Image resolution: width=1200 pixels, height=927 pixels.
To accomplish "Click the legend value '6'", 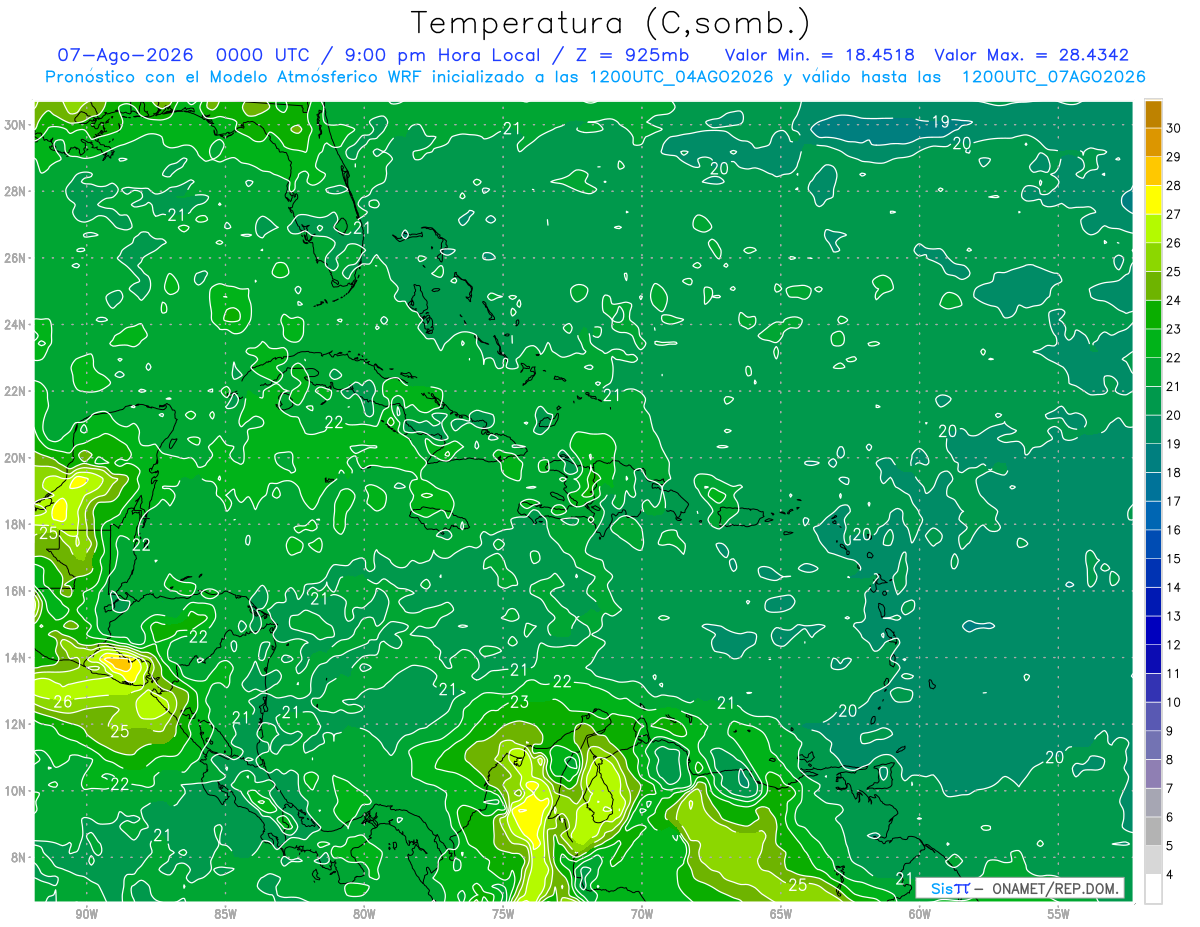I will tap(1170, 817).
